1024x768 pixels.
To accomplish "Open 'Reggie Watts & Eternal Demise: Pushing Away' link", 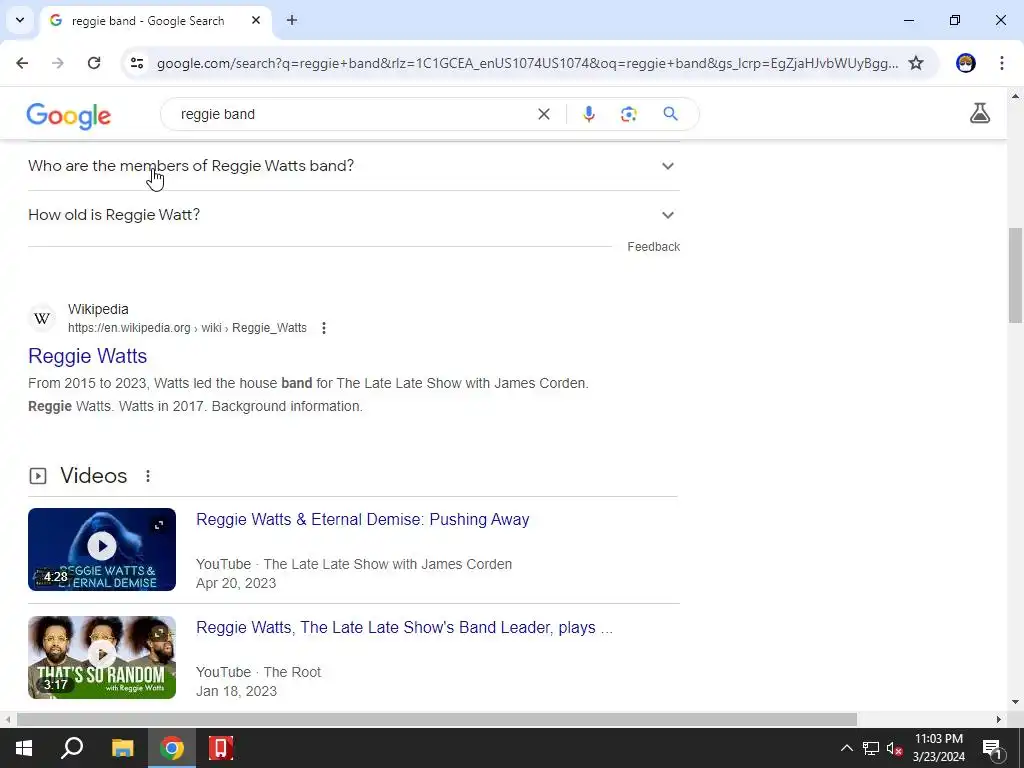I will 362,519.
